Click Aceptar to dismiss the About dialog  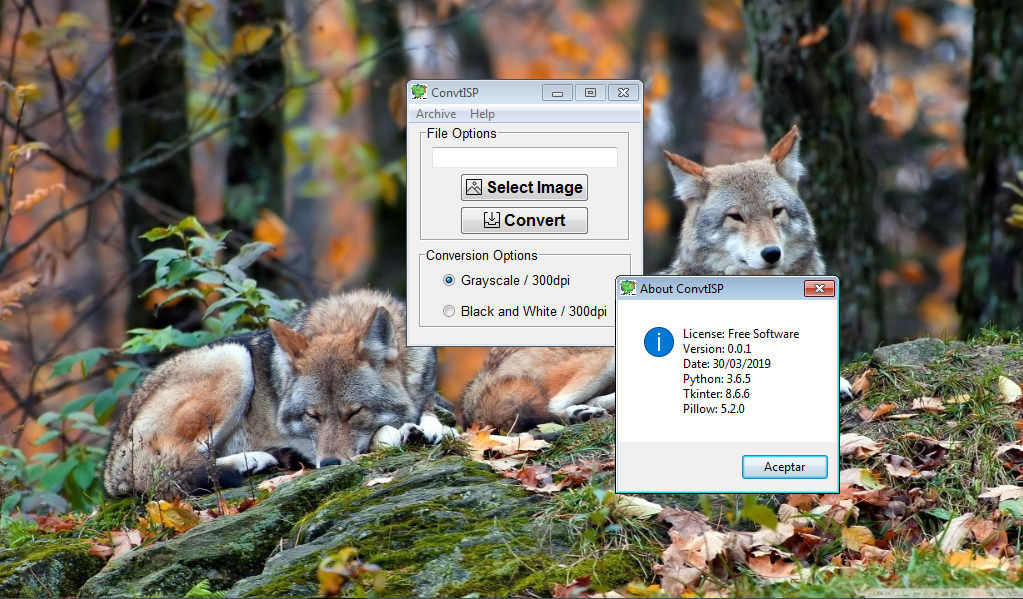[x=785, y=467]
